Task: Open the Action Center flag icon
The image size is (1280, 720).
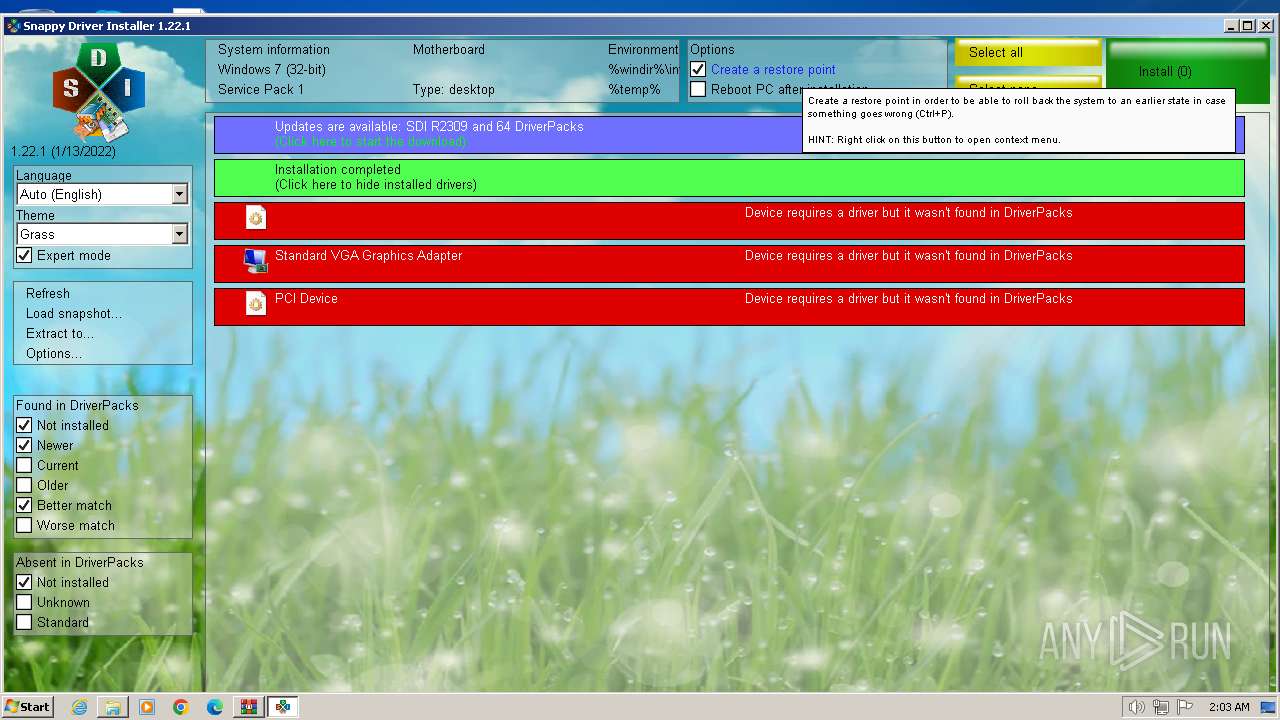Action: [1185, 707]
